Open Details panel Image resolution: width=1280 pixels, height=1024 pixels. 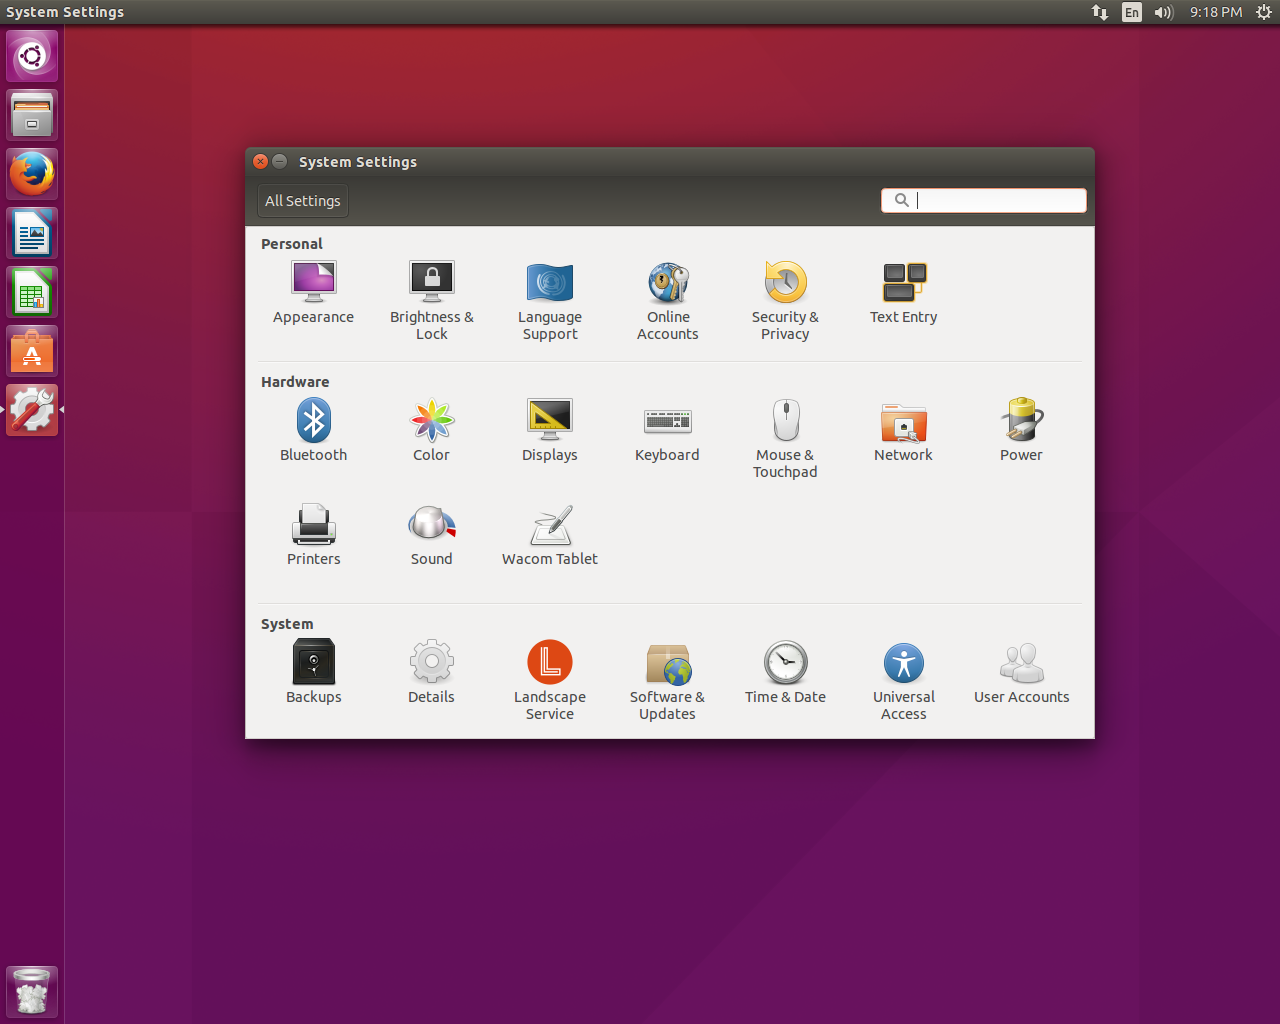pyautogui.click(x=432, y=673)
